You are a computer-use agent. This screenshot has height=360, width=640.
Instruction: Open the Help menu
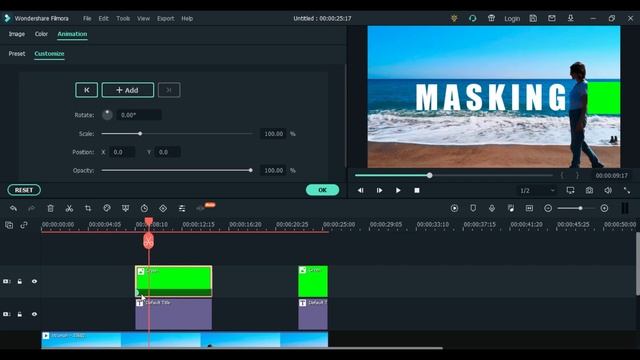[x=187, y=18]
